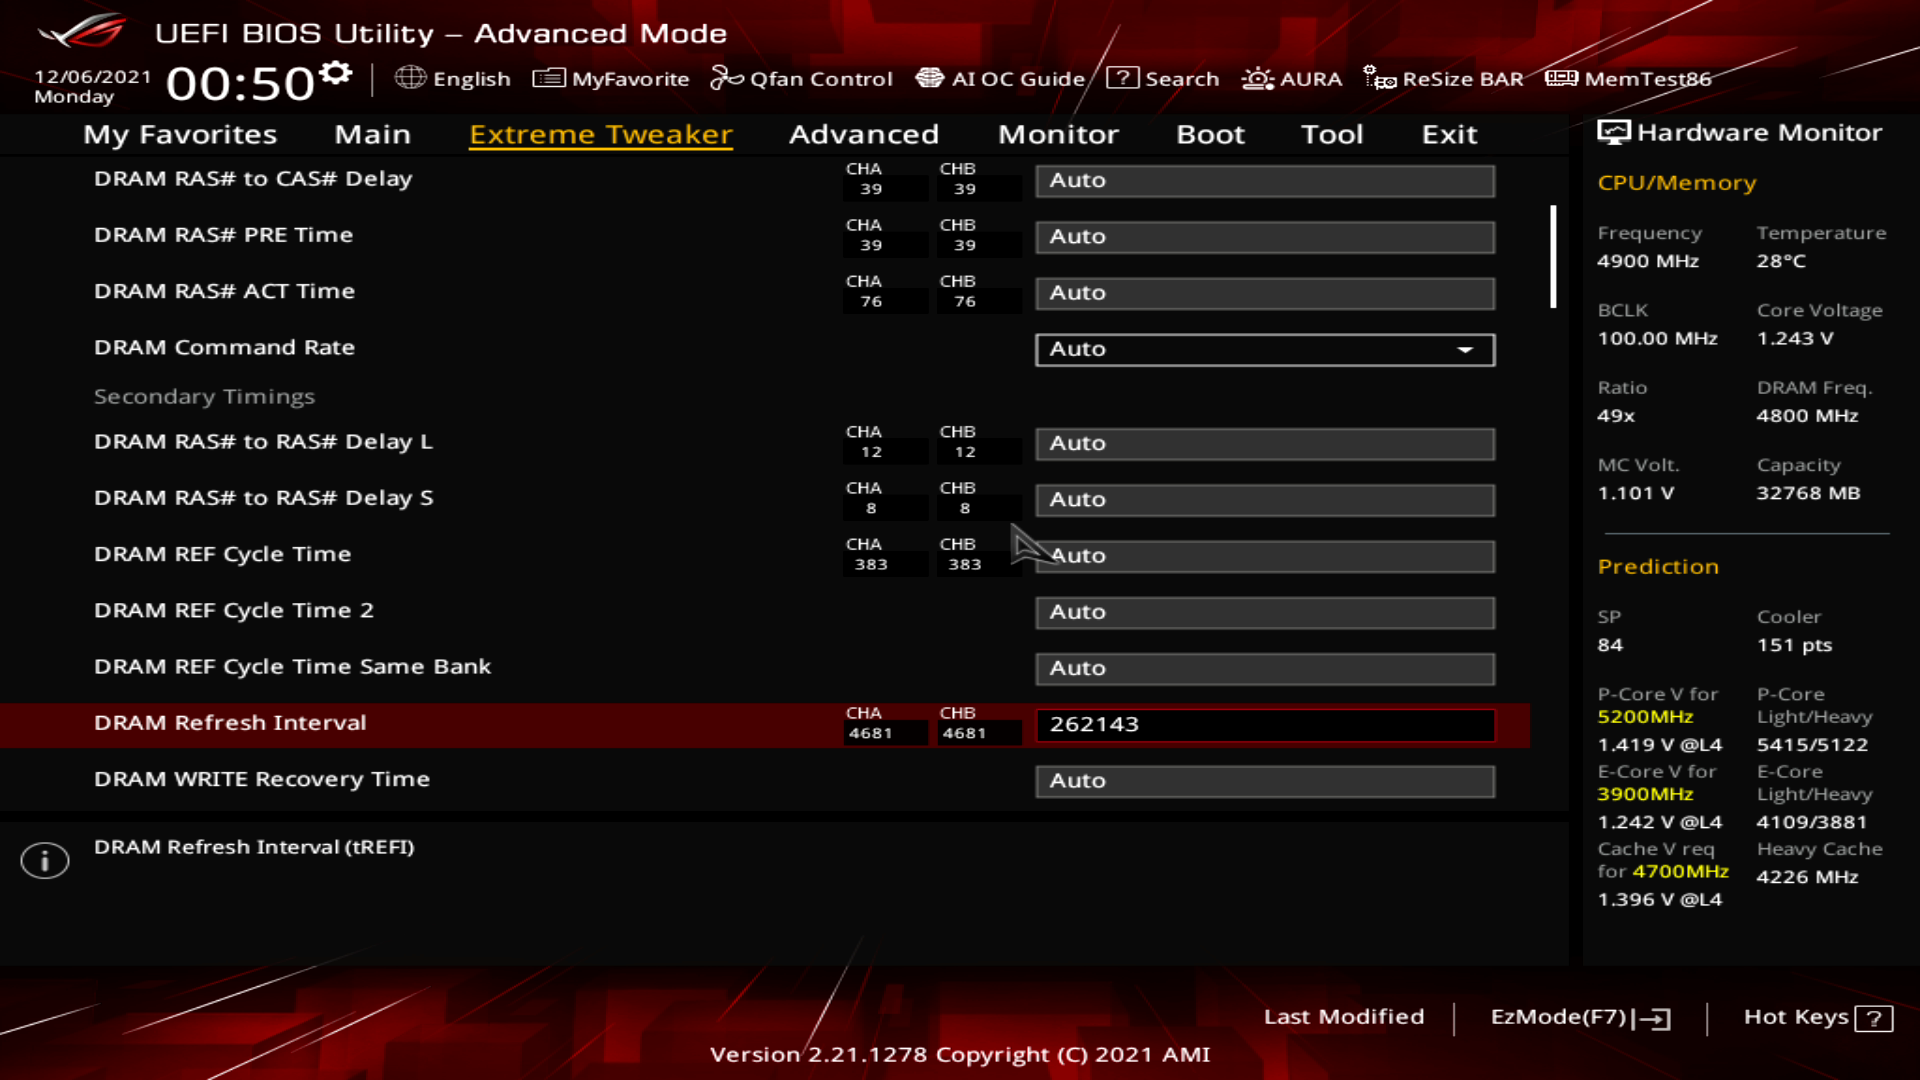Launch MemTest86 memory icon
The image size is (1920, 1080).
(1561, 78)
